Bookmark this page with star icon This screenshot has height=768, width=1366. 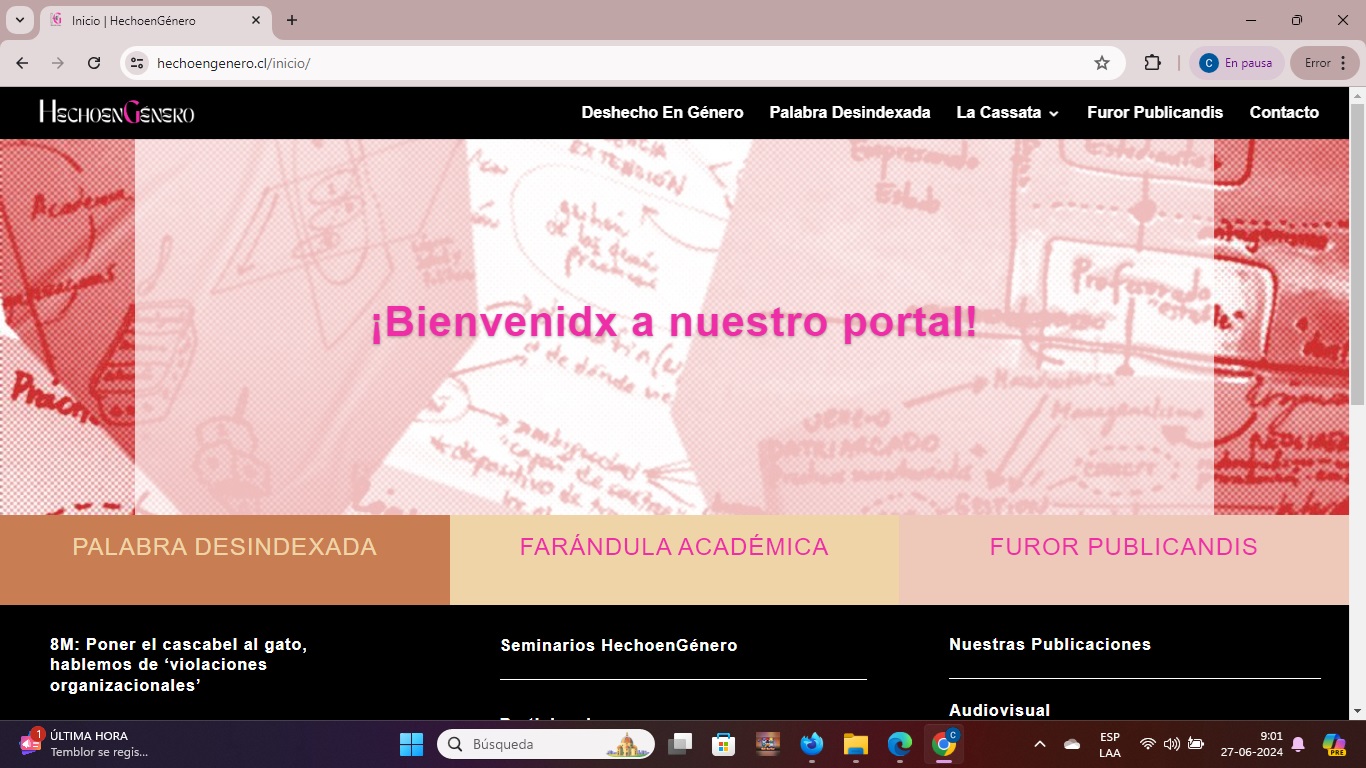tap(1102, 63)
